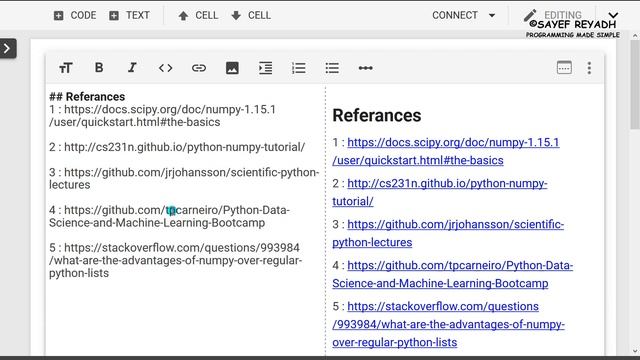Insert a link

point(199,68)
